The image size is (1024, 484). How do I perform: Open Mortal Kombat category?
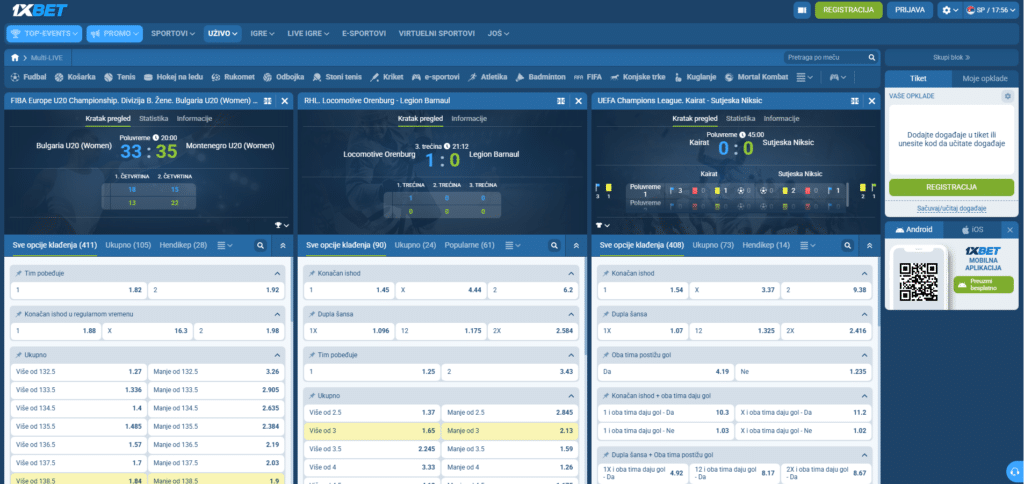coord(756,77)
